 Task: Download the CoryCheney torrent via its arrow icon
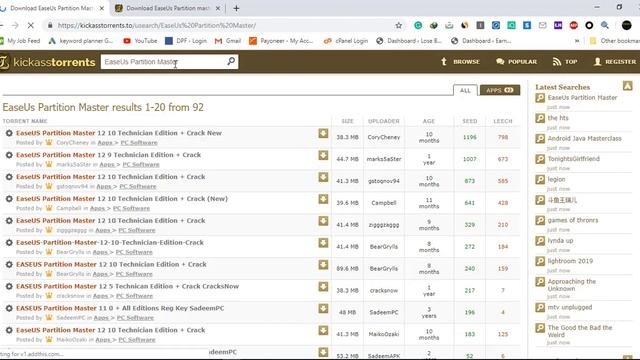(x=323, y=133)
